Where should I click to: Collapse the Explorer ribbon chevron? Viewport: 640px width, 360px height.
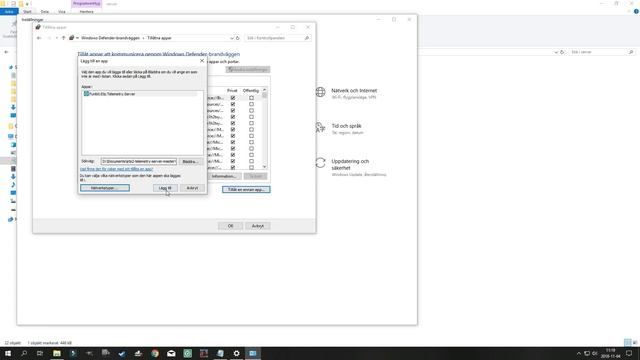click(629, 11)
